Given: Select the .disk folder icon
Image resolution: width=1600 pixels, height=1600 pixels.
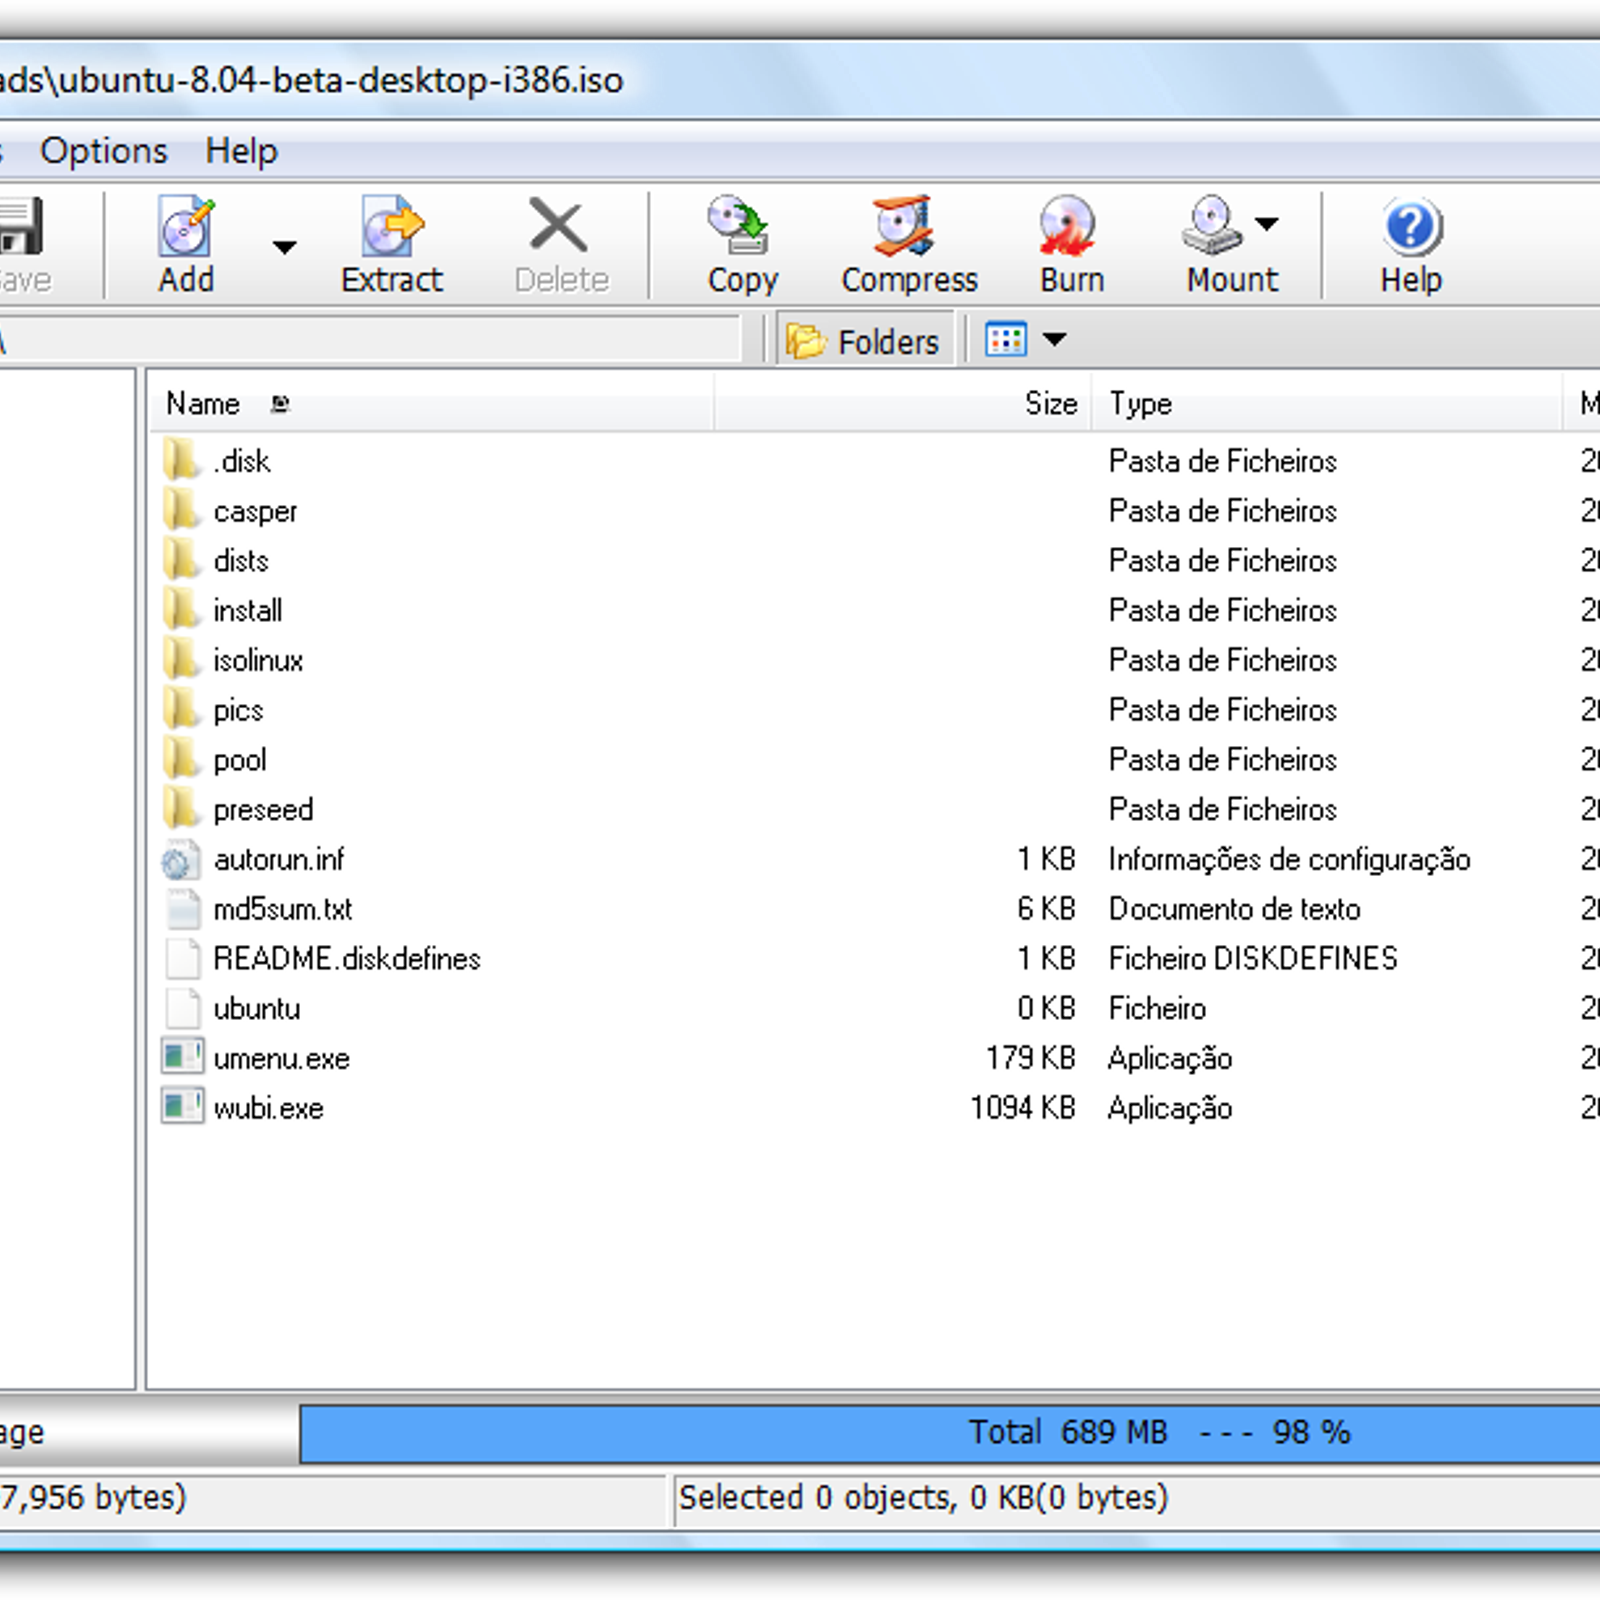Looking at the screenshot, I should (x=182, y=460).
